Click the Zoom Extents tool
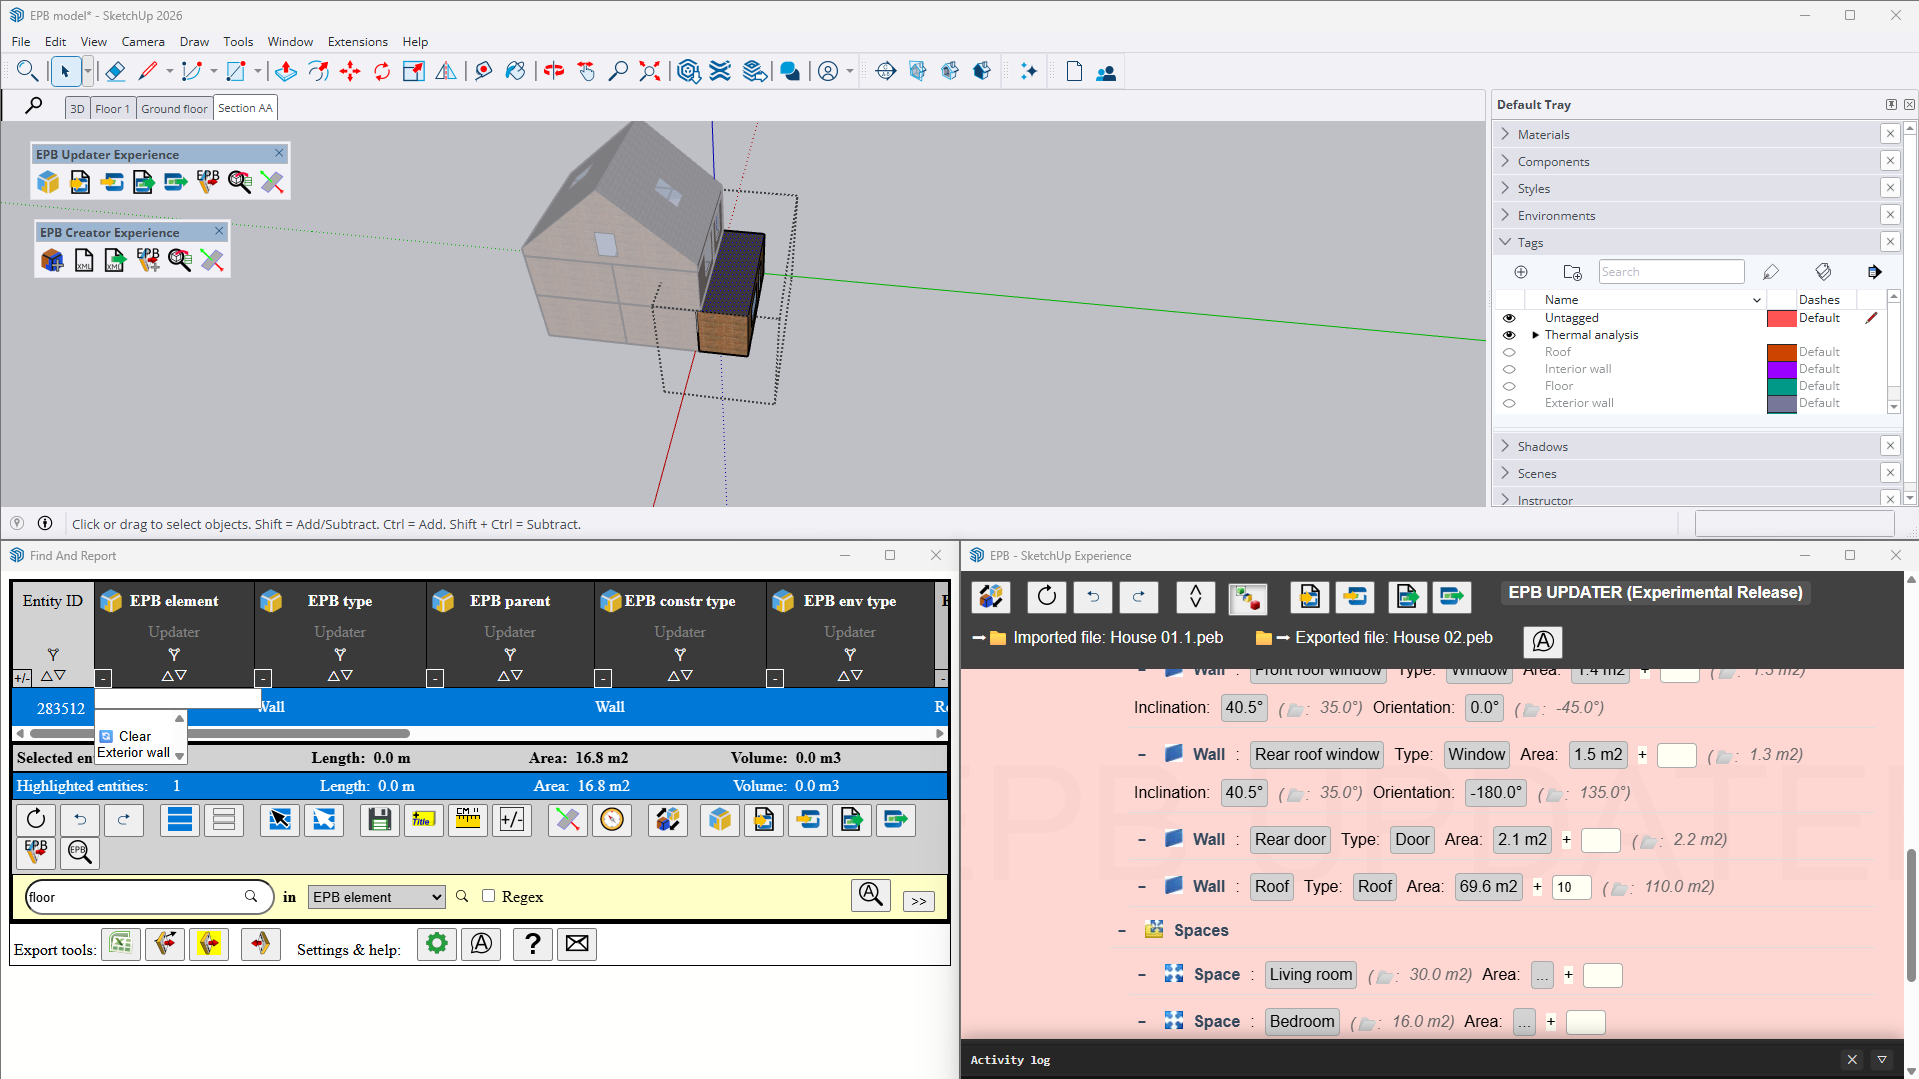The image size is (1919, 1079). (650, 71)
